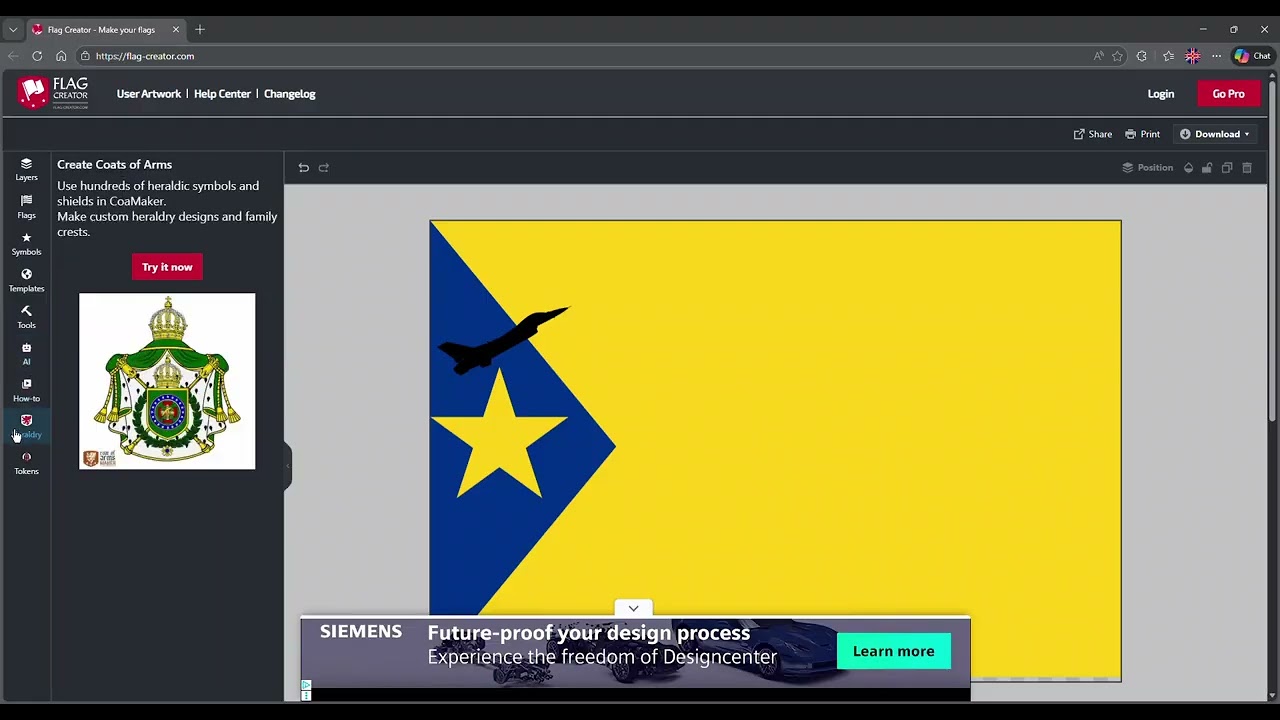Open the Layers panel
This screenshot has width=1280, height=720.
(x=26, y=169)
